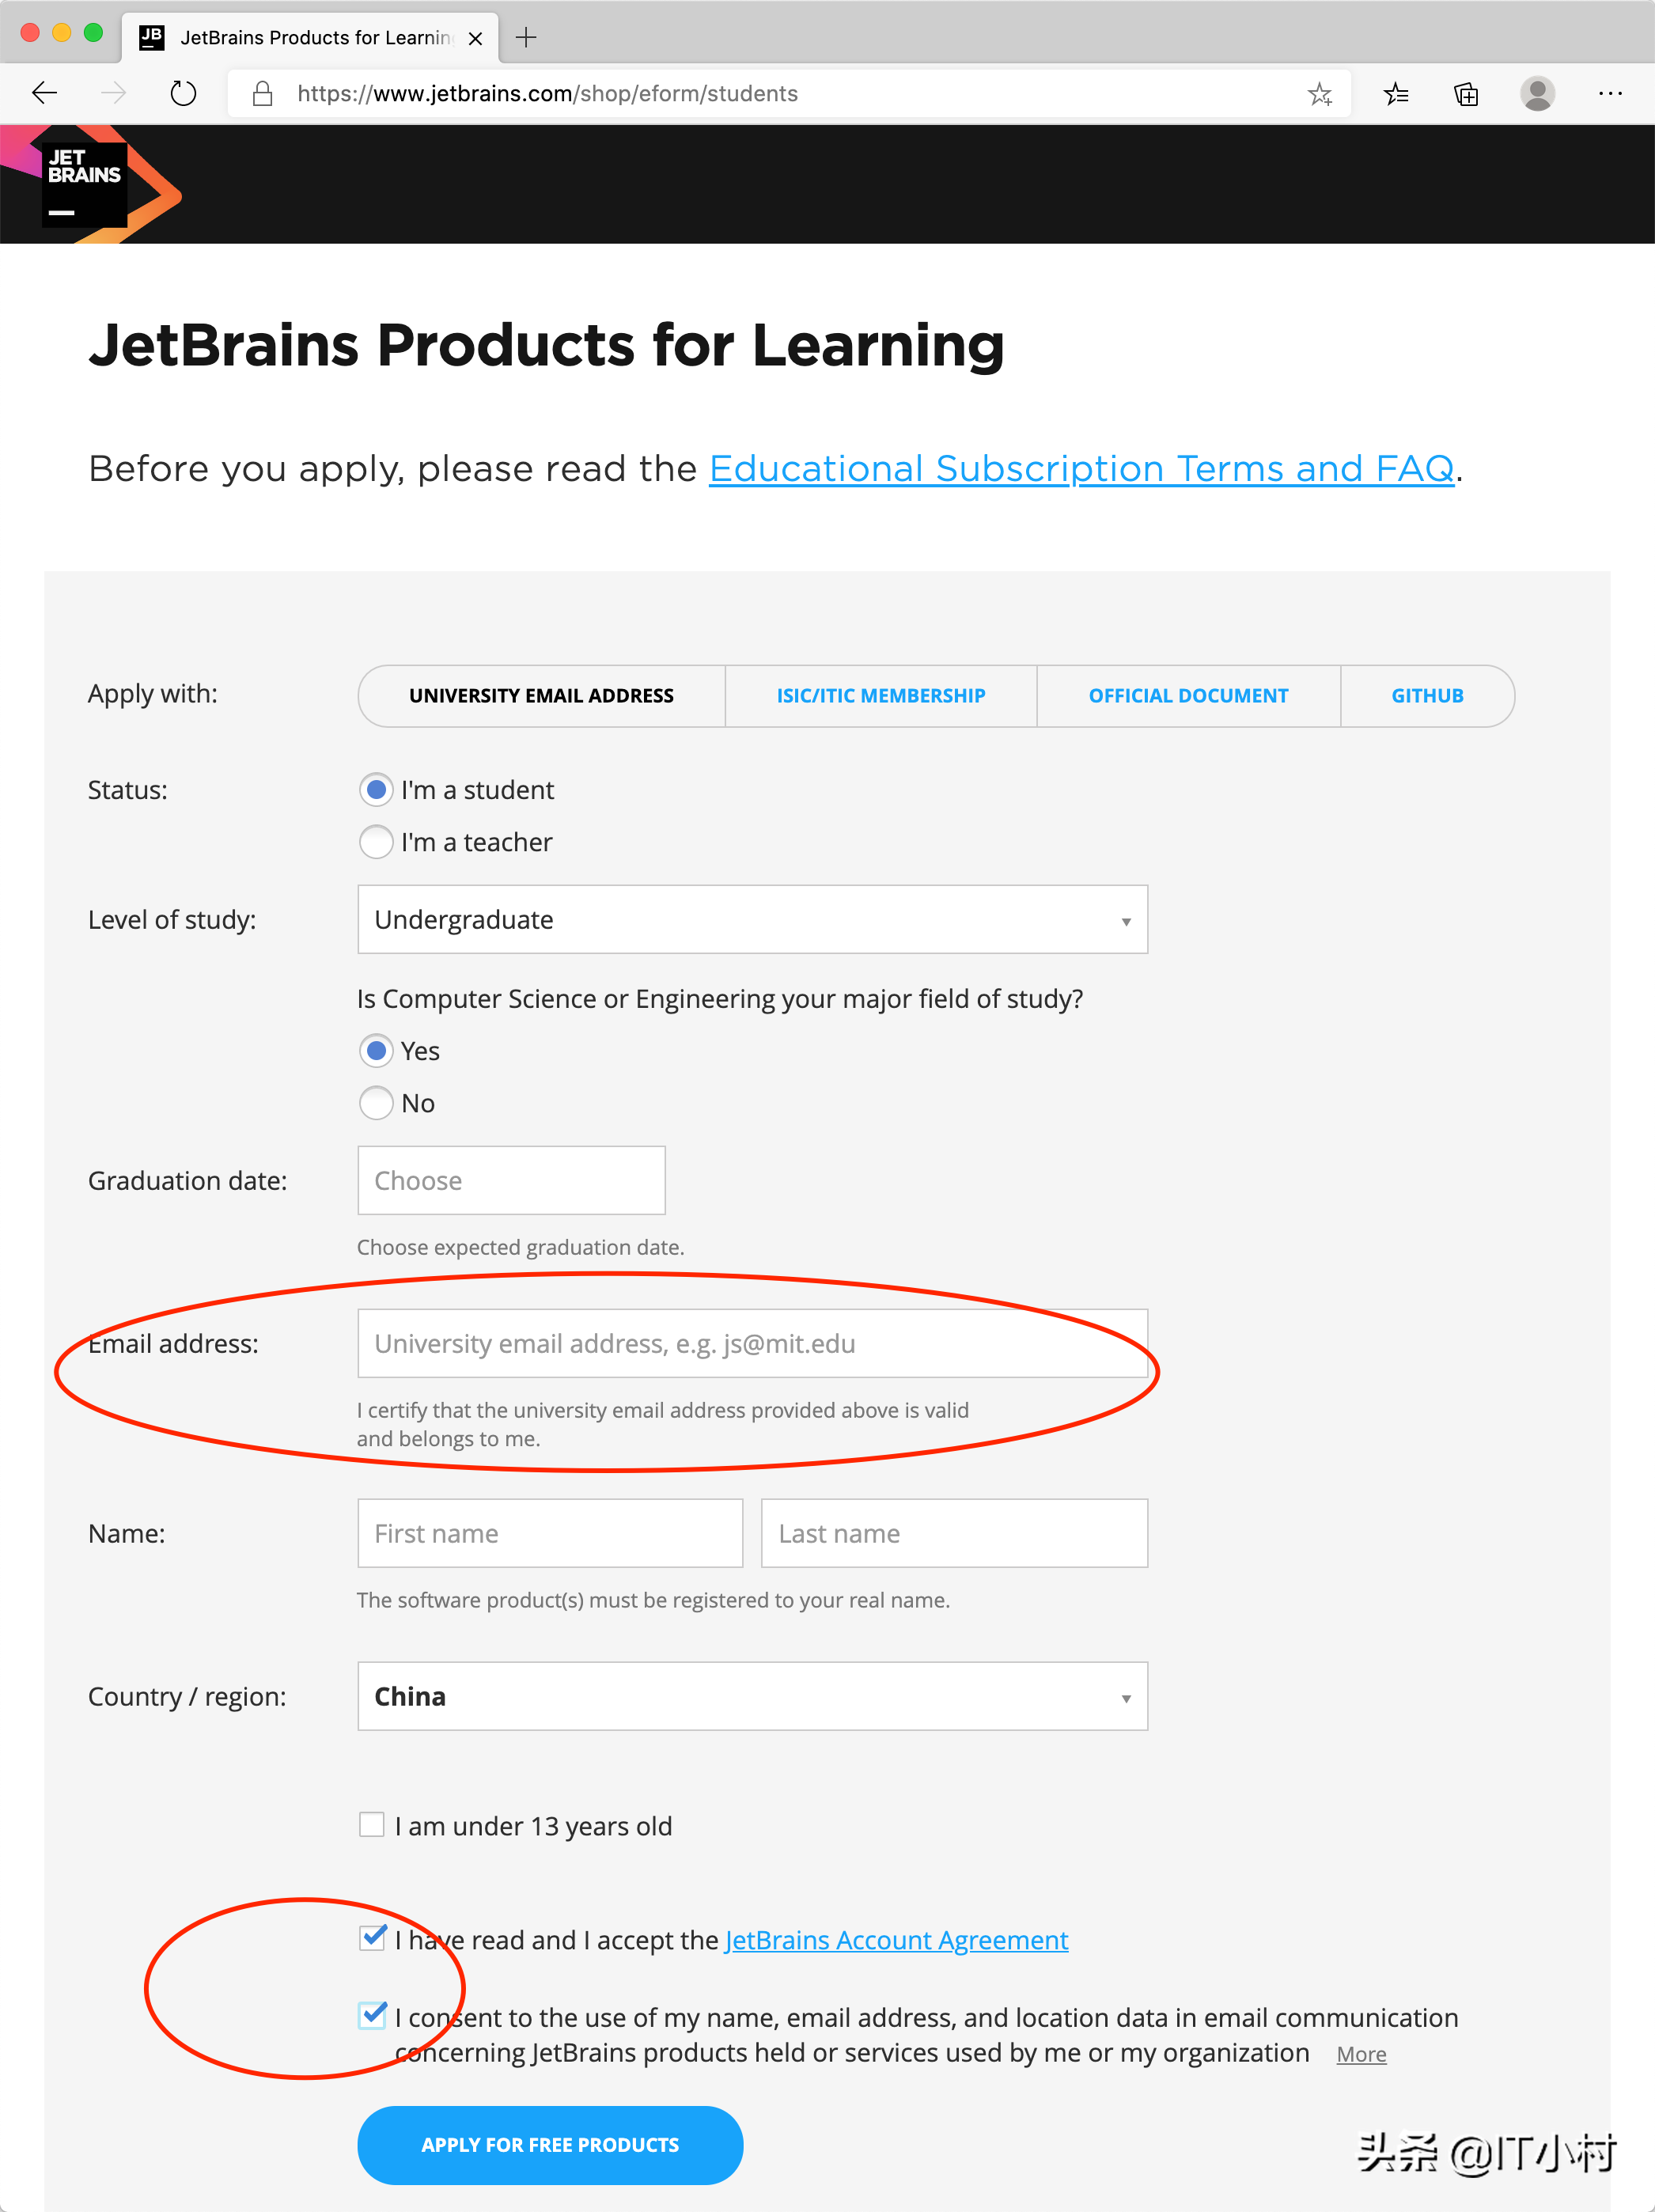Open the browser settings menu (three dots)
This screenshot has width=1655, height=2212.
click(x=1611, y=93)
